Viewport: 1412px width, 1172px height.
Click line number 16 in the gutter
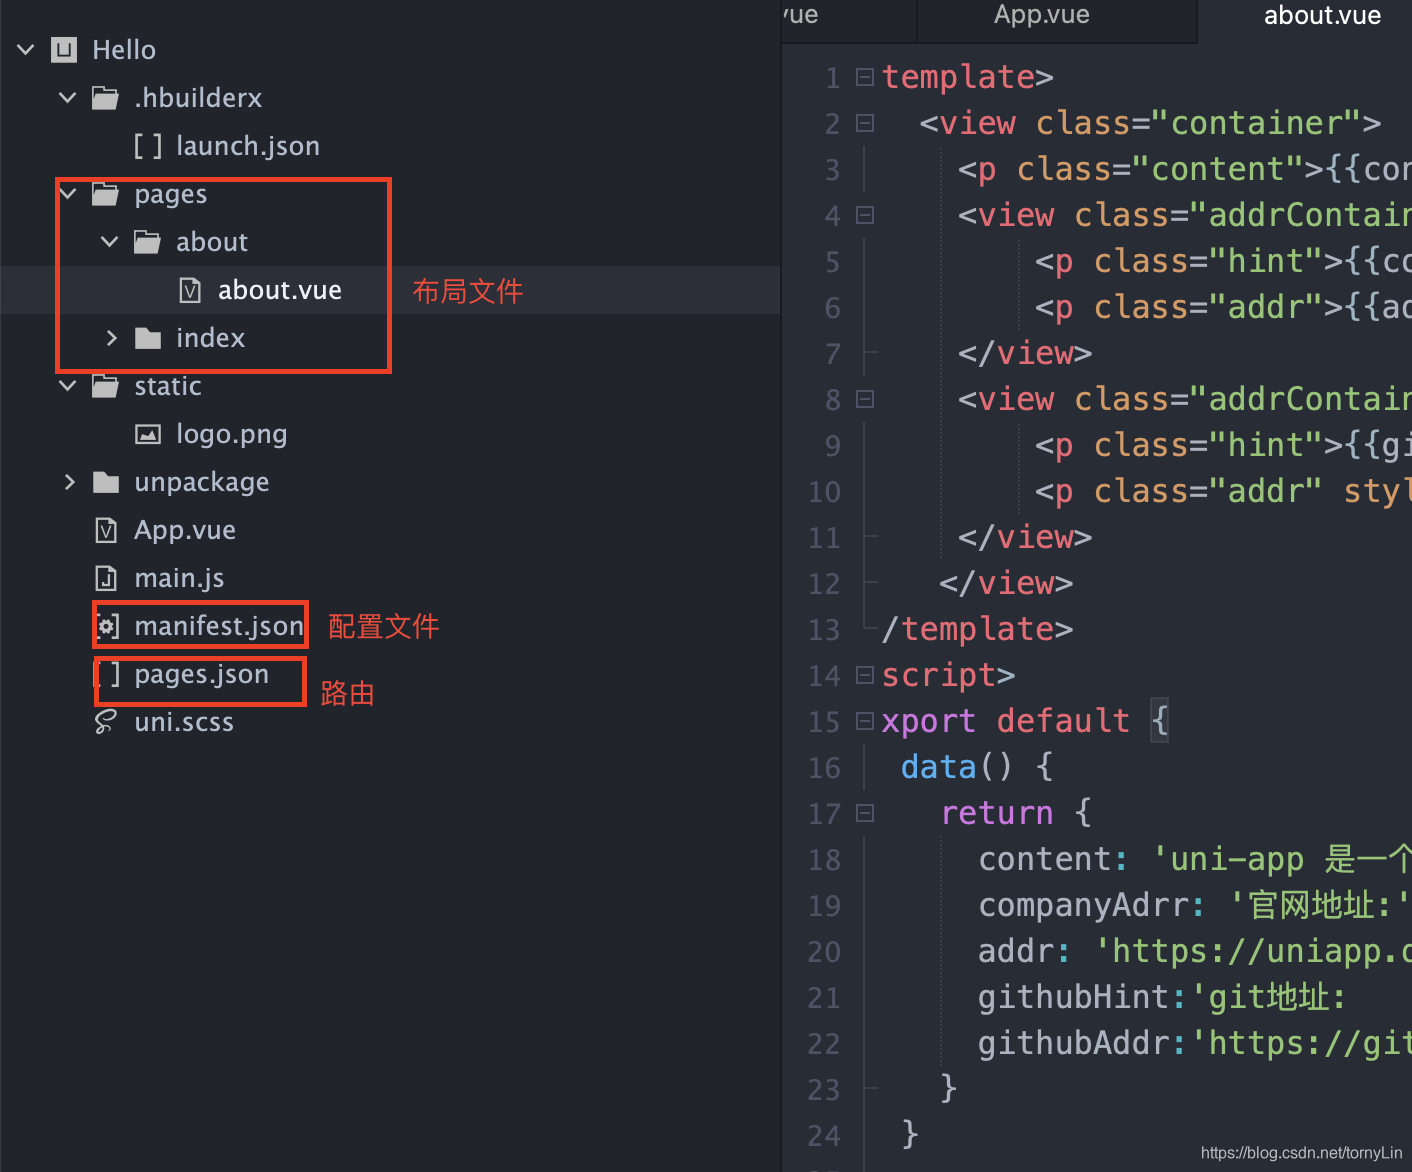[x=824, y=768]
